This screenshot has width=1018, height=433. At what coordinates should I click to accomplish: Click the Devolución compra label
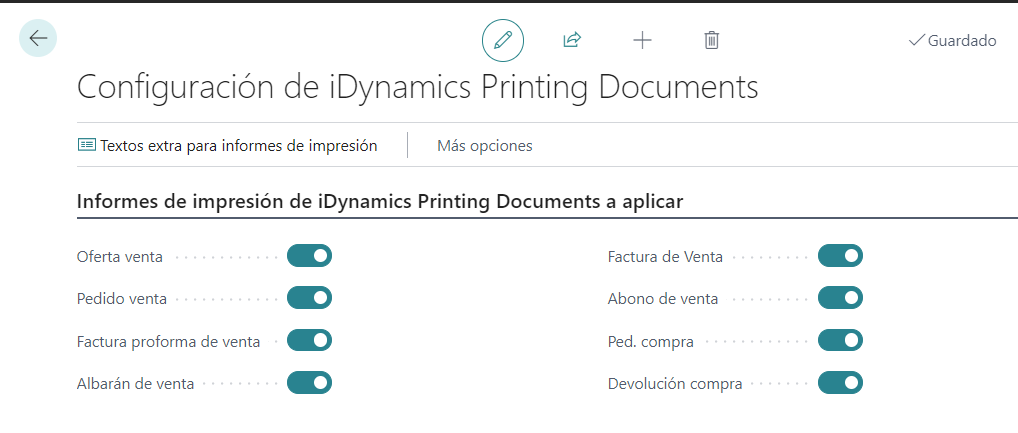675,384
